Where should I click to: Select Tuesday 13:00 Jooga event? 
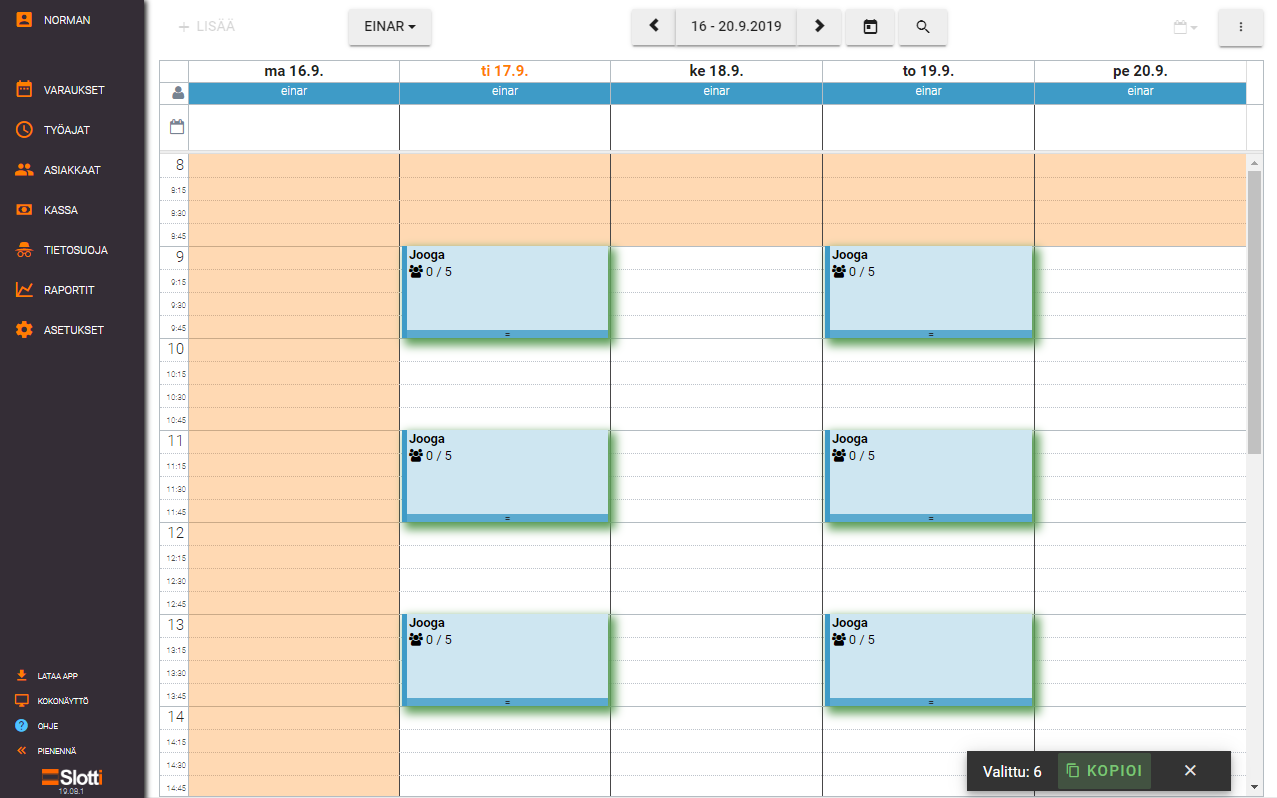pos(506,660)
